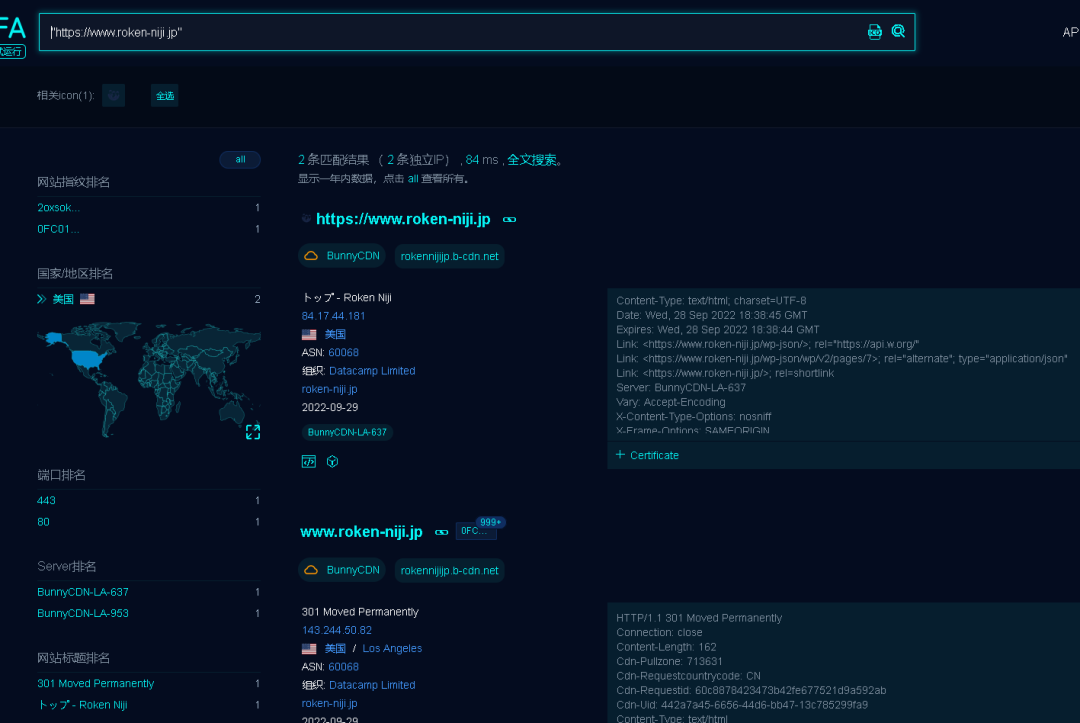Filter by fingerprint 0FC01...
1080x723 pixels.
pos(59,229)
